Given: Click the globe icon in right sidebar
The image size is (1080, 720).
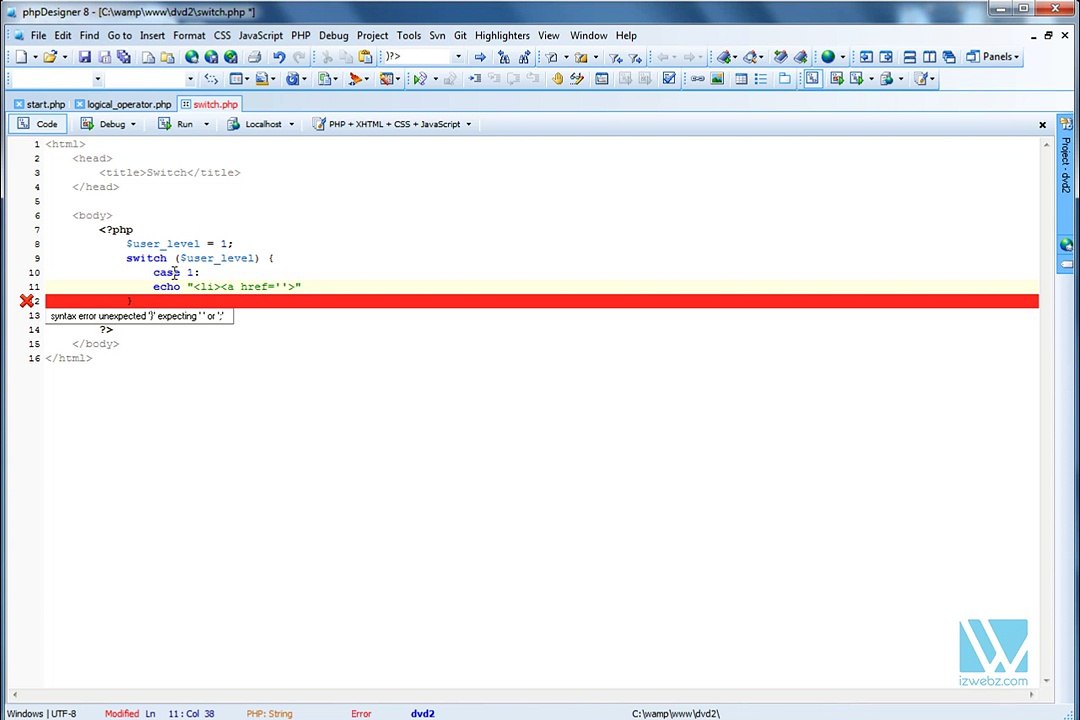Looking at the screenshot, I should [x=1066, y=245].
